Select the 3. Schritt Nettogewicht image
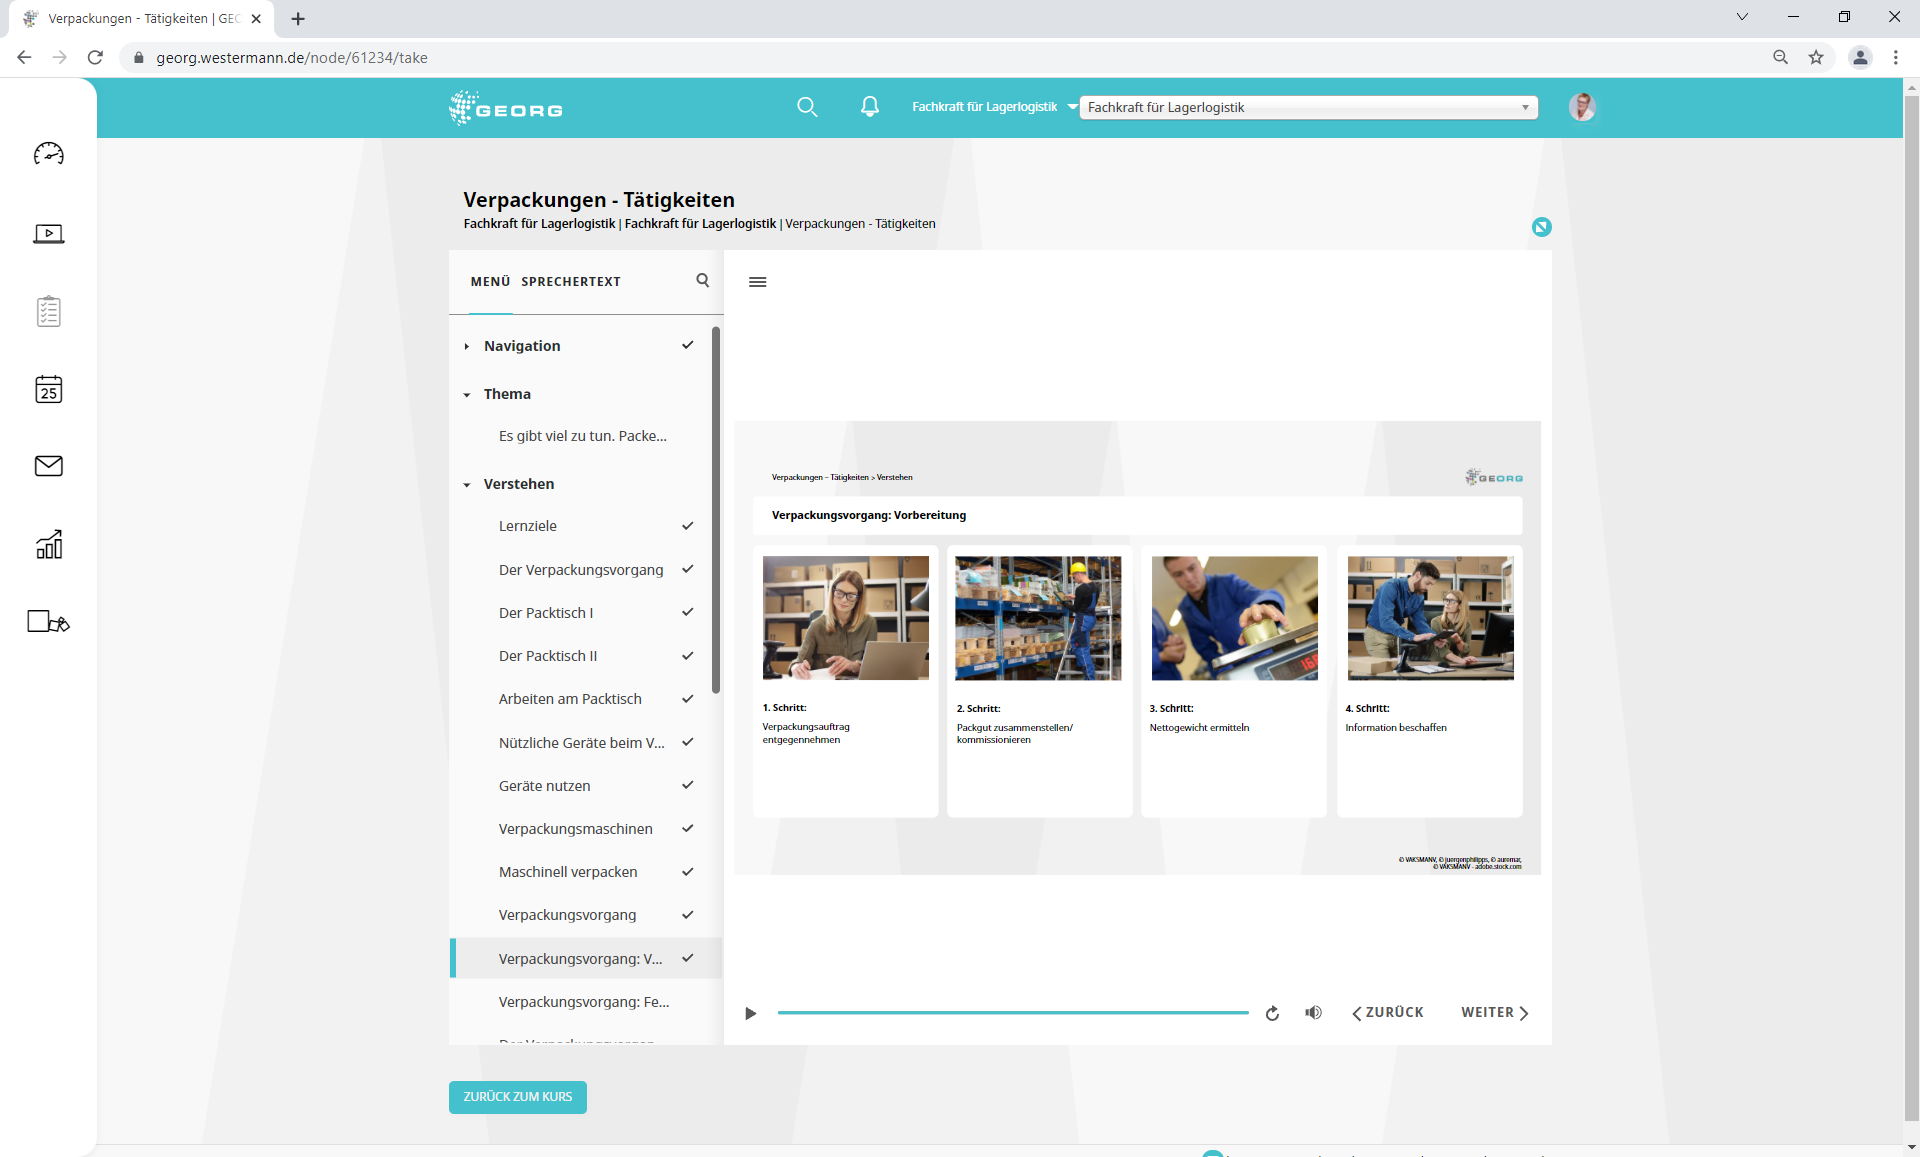This screenshot has width=1920, height=1157. (x=1234, y=618)
